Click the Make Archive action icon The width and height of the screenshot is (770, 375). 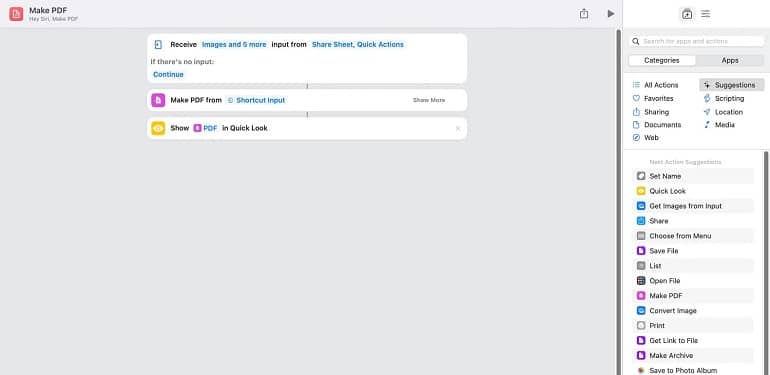point(641,355)
